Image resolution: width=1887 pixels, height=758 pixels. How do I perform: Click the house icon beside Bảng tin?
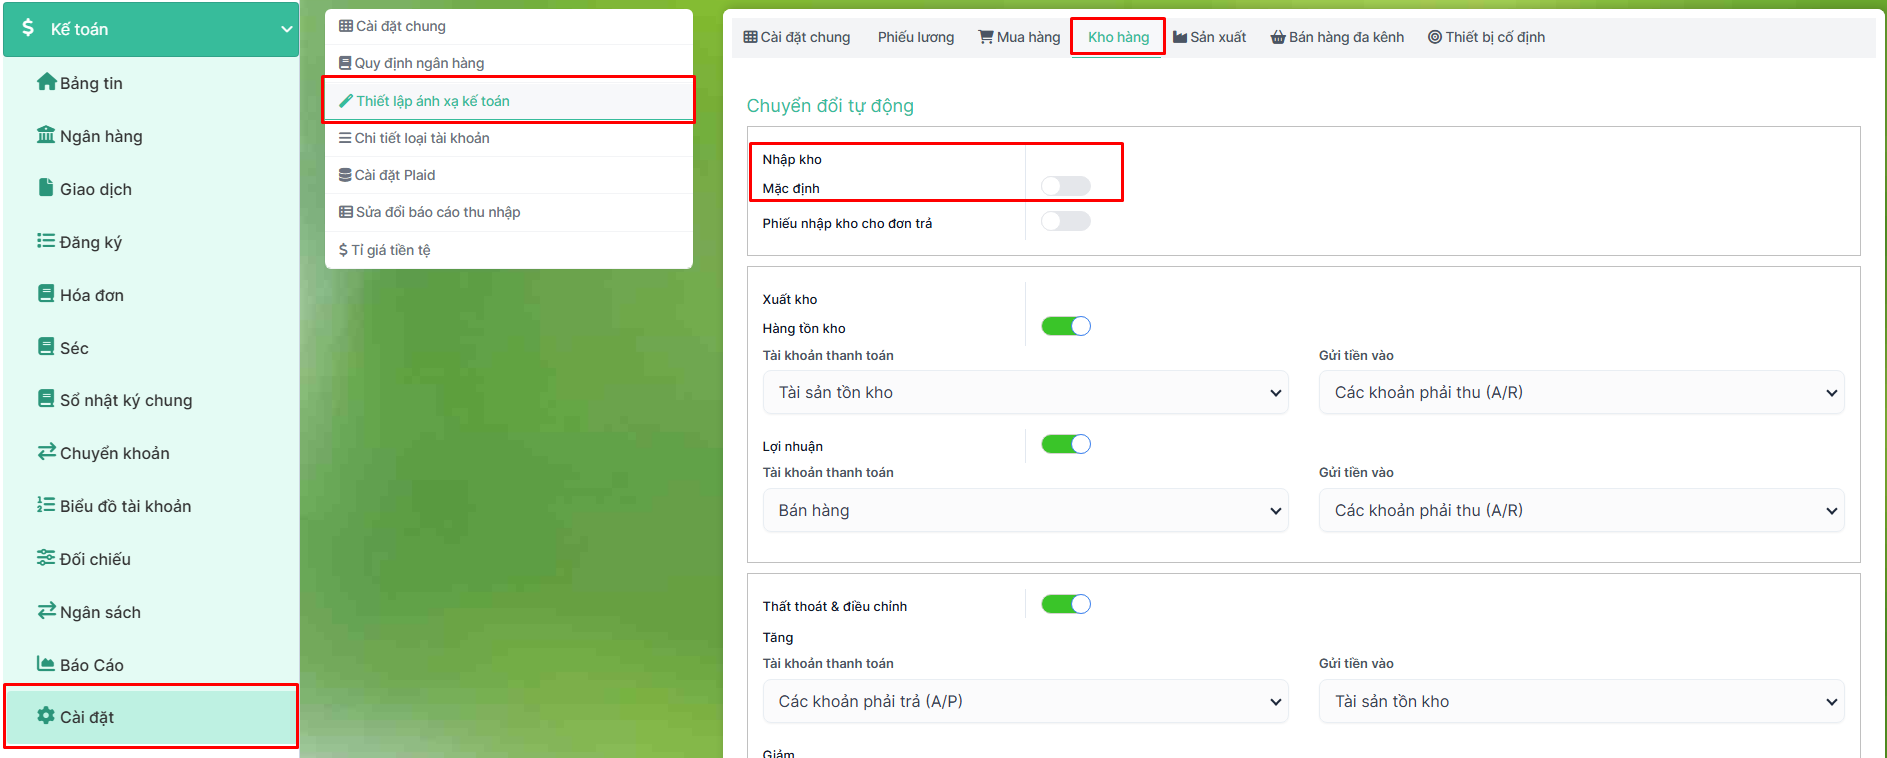(46, 82)
